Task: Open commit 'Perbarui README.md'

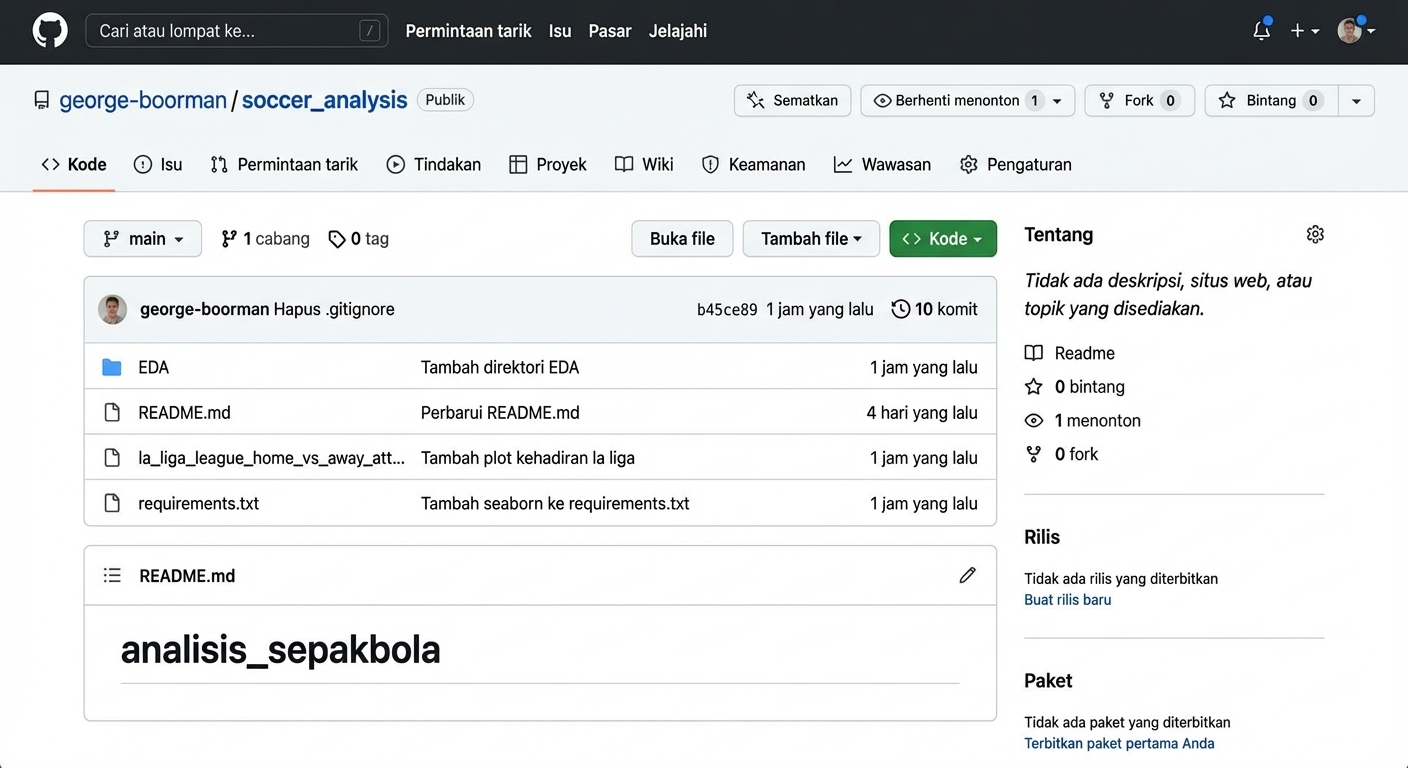Action: pos(500,412)
